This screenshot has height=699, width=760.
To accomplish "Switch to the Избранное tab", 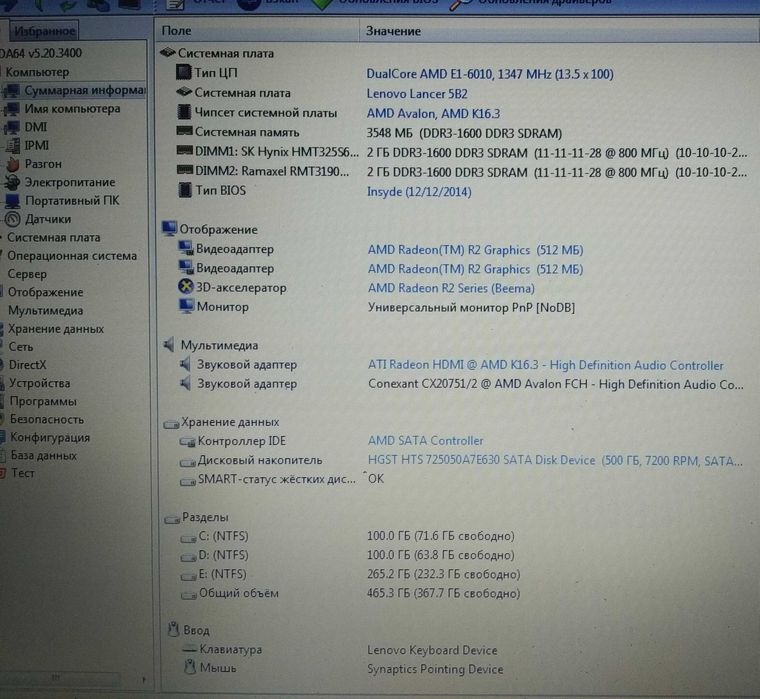I will (44, 31).
